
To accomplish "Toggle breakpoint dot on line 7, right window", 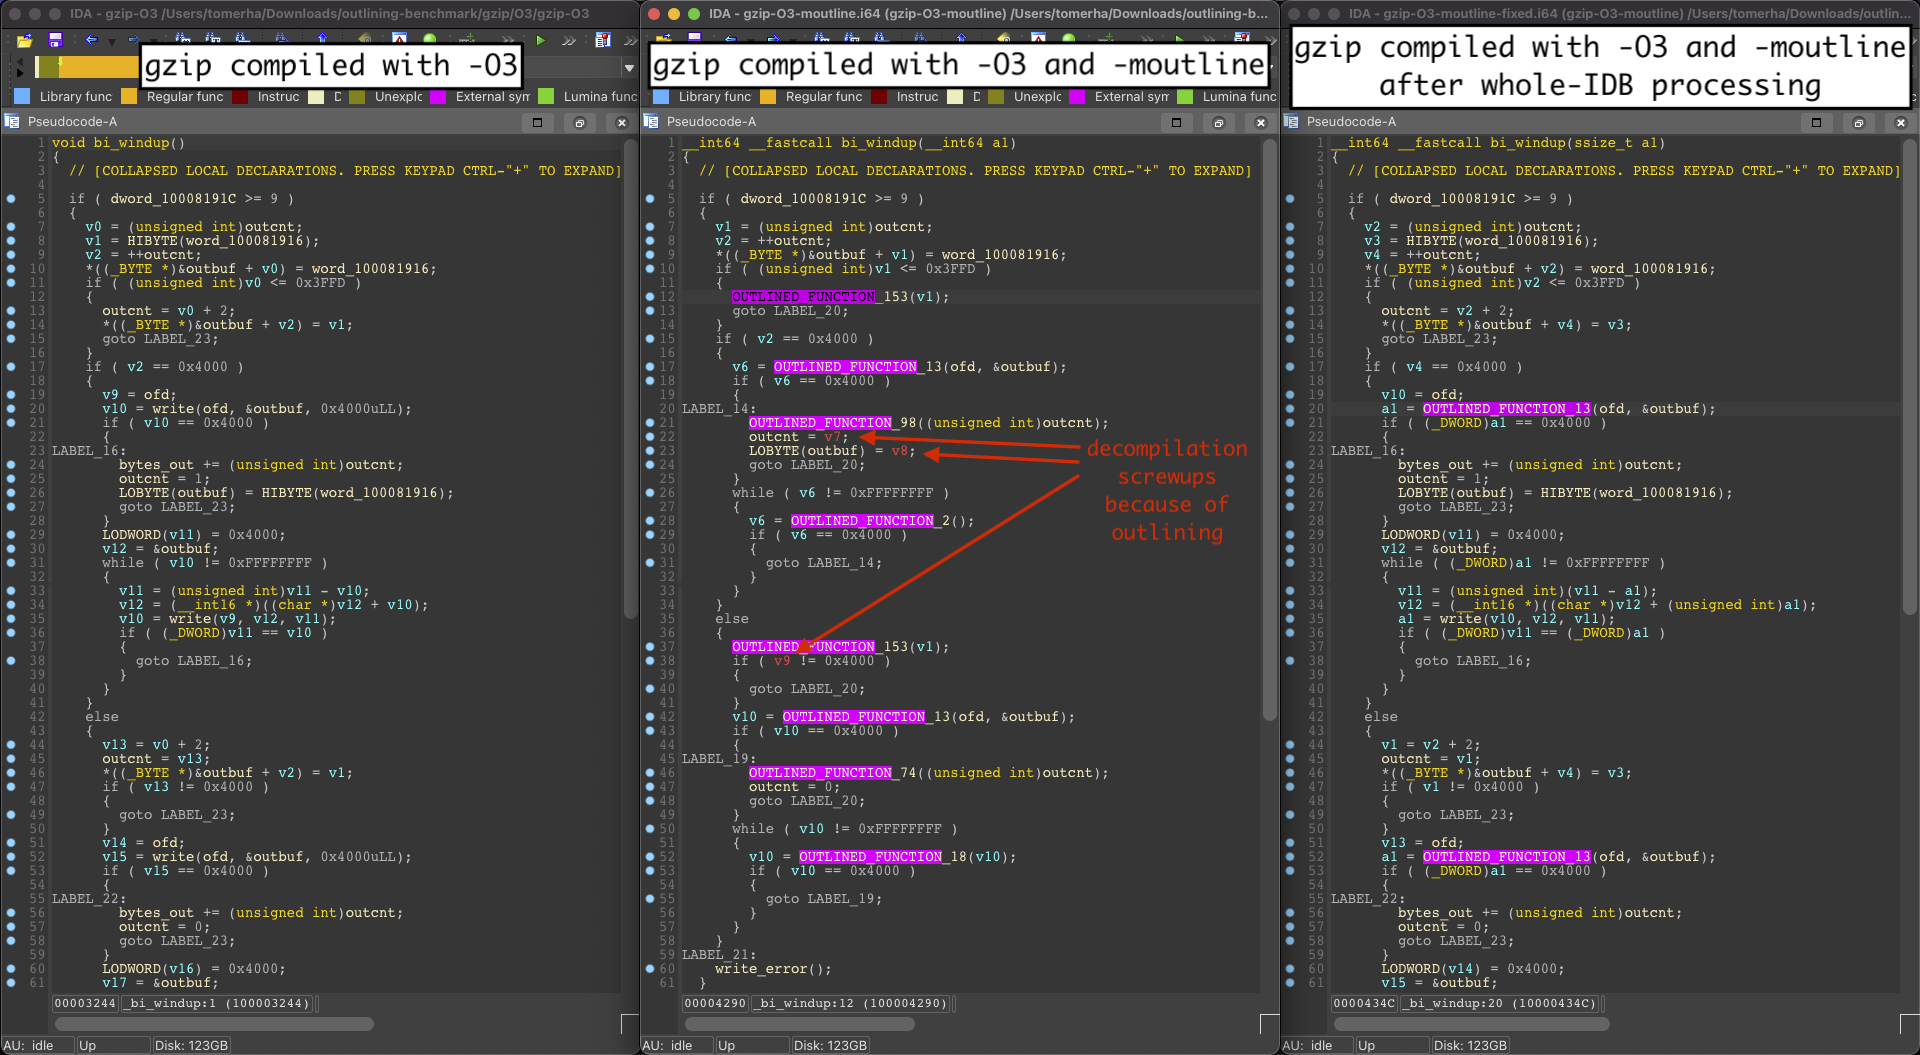I will 1290,227.
